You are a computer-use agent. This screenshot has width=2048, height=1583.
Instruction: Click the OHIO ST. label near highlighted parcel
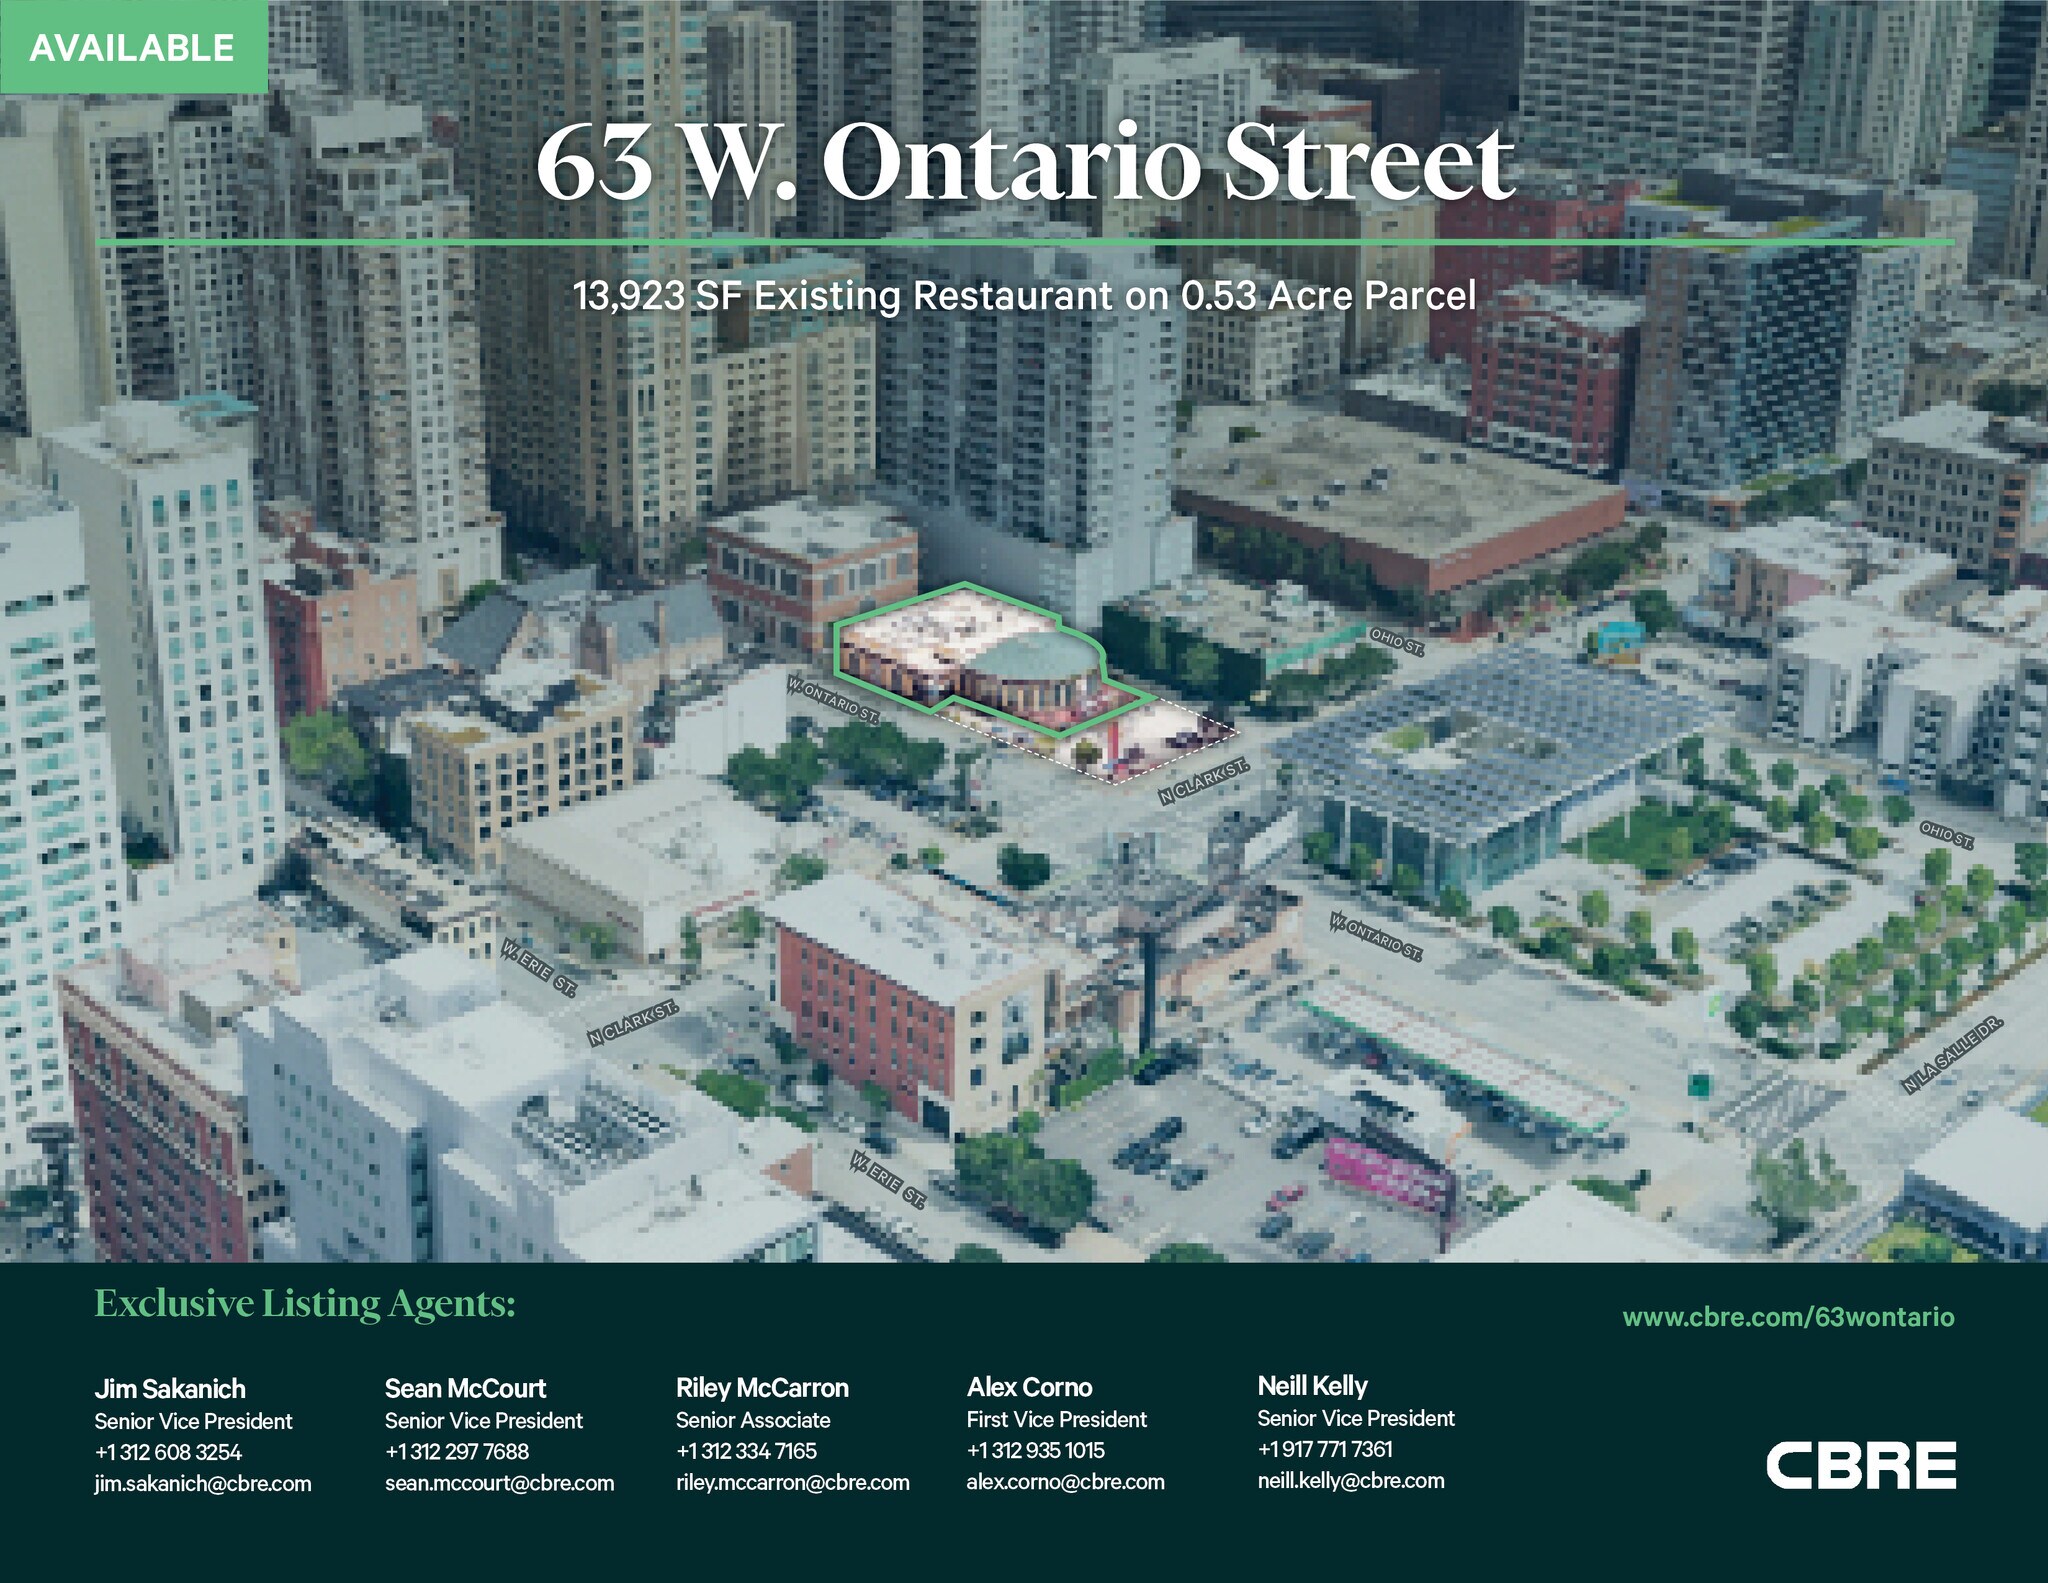(x=1396, y=640)
